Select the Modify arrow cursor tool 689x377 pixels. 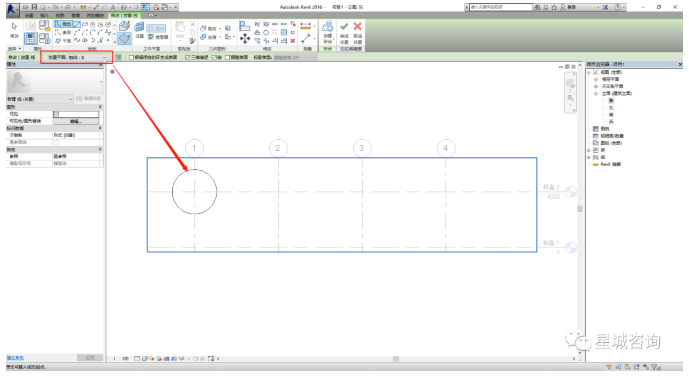(x=14, y=26)
